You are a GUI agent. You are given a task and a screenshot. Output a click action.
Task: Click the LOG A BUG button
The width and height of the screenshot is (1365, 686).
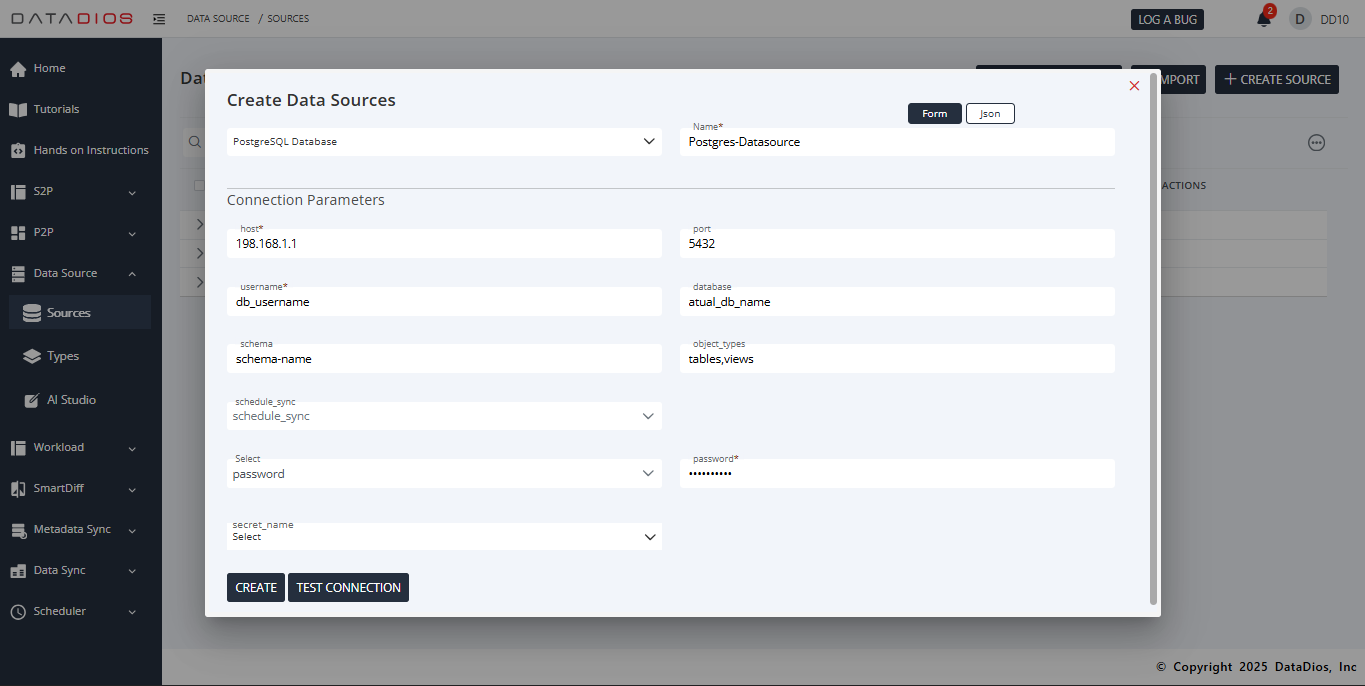point(1167,18)
